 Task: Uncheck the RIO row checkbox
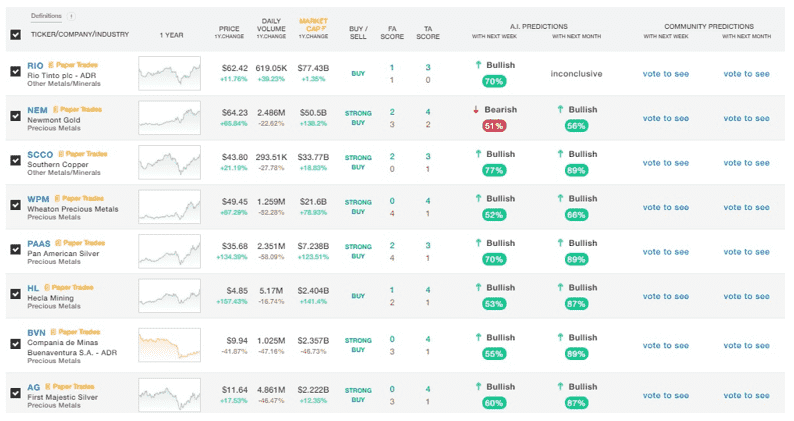(x=16, y=71)
